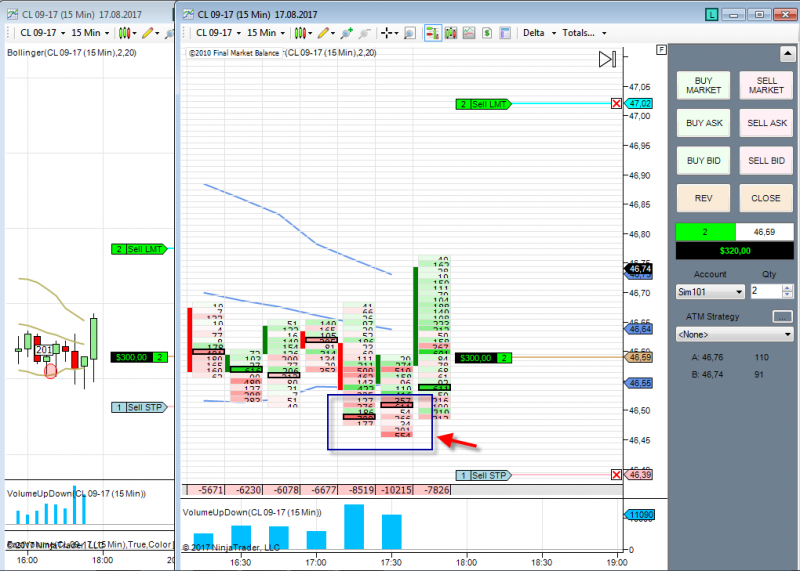The width and height of the screenshot is (800, 571).
Task: Activate the crosshair pointer tool
Action: tap(387, 33)
